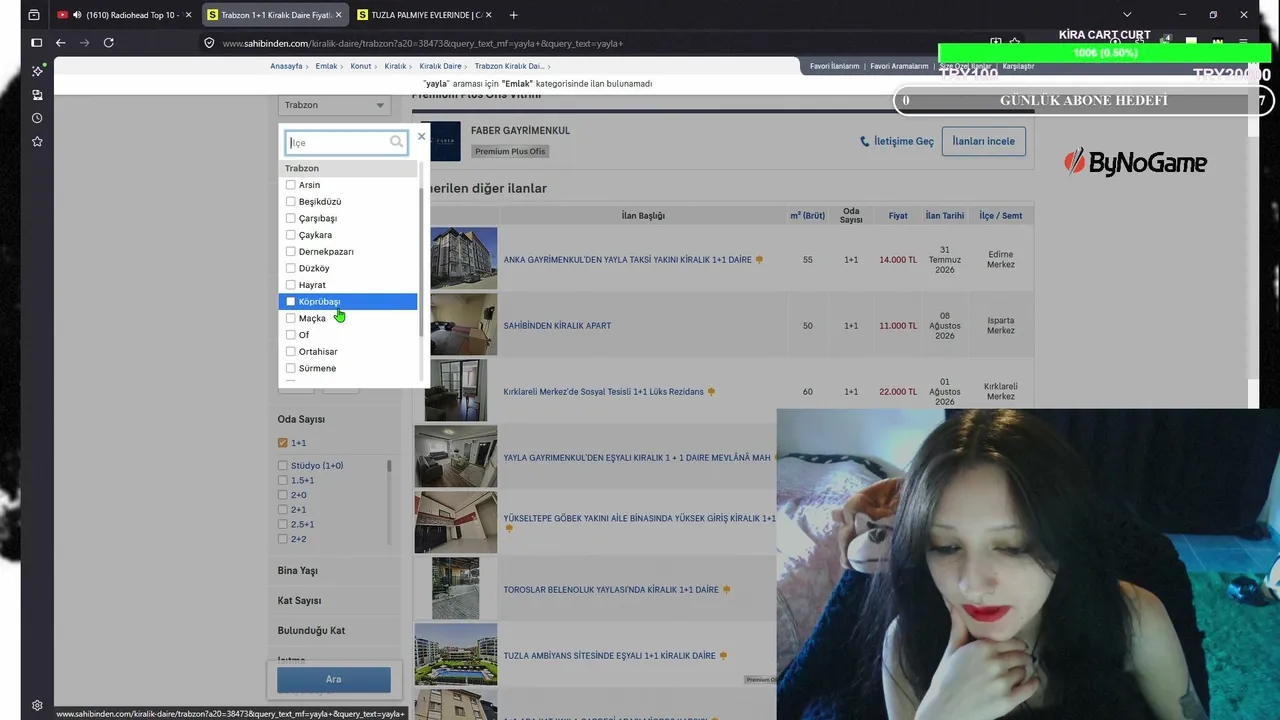Screen dimensions: 1280x720
Task: Open Favori Aramalarım link
Action: click(900, 66)
